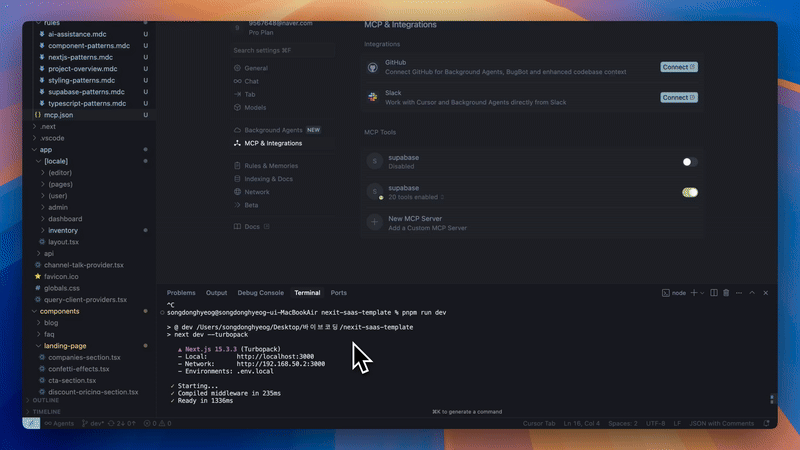Open the Debug Console tab

tap(260, 293)
